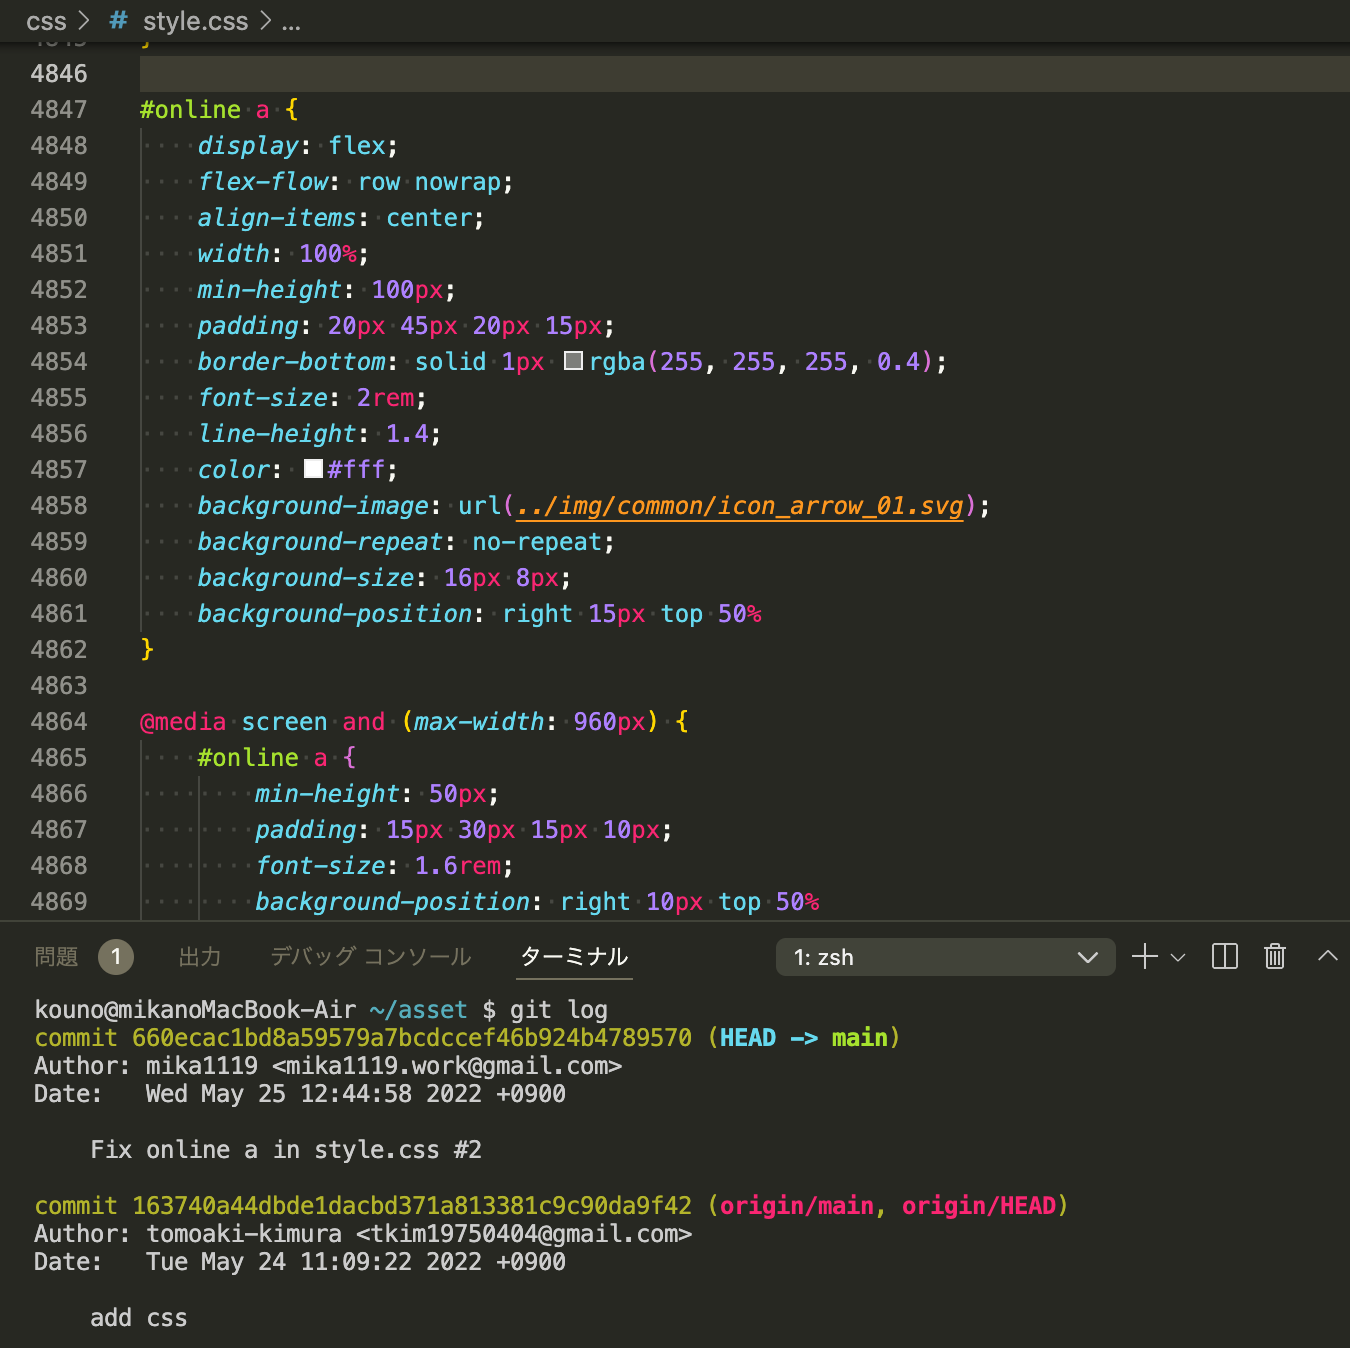
Task: Click the css folder in the breadcrumb bar
Action: pyautogui.click(x=46, y=21)
